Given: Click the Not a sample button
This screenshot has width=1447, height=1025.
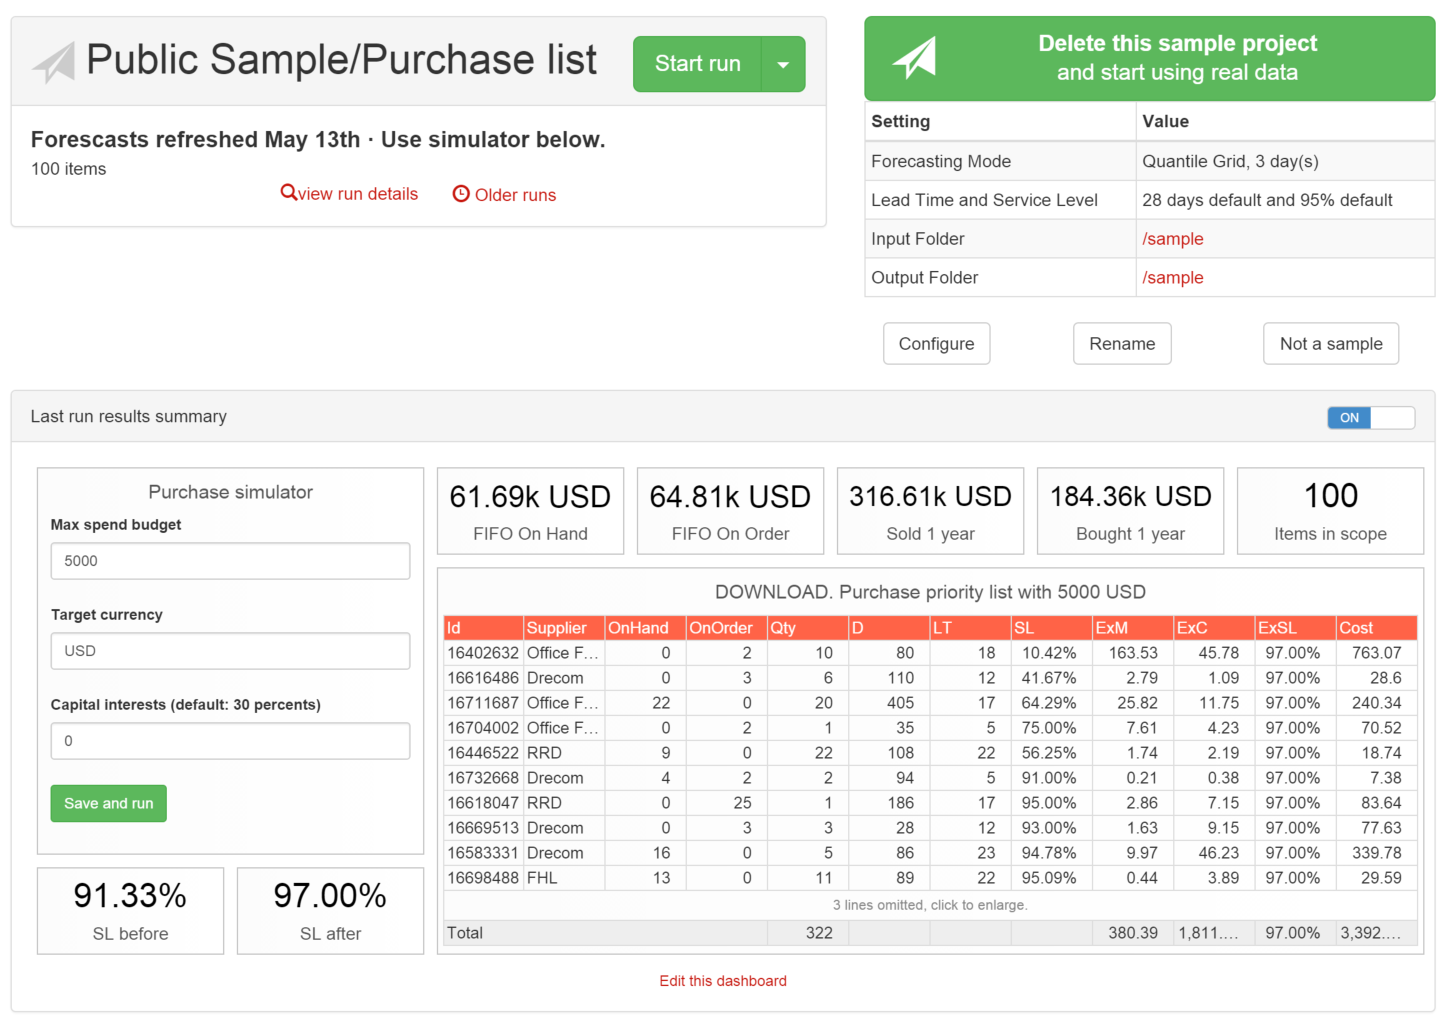Looking at the screenshot, I should pos(1331,344).
